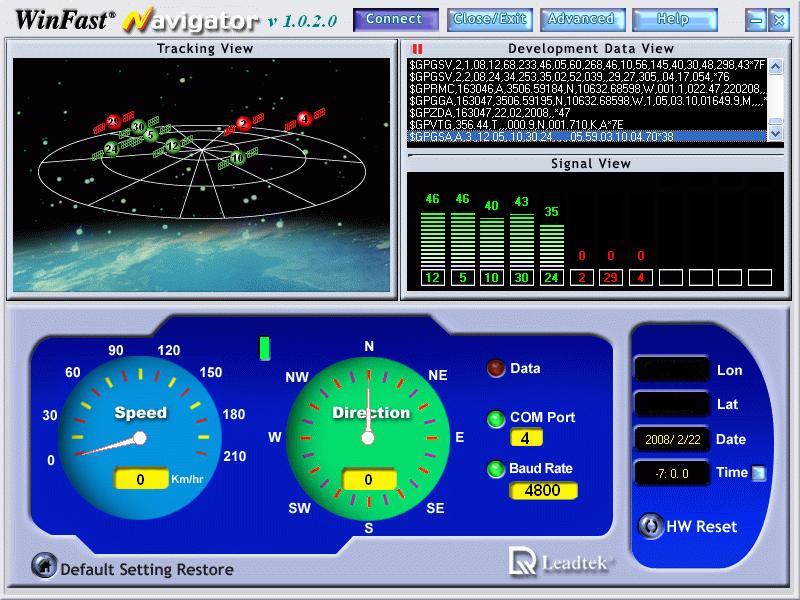Click the Close/Exit button
This screenshot has width=800, height=600.
(x=490, y=19)
